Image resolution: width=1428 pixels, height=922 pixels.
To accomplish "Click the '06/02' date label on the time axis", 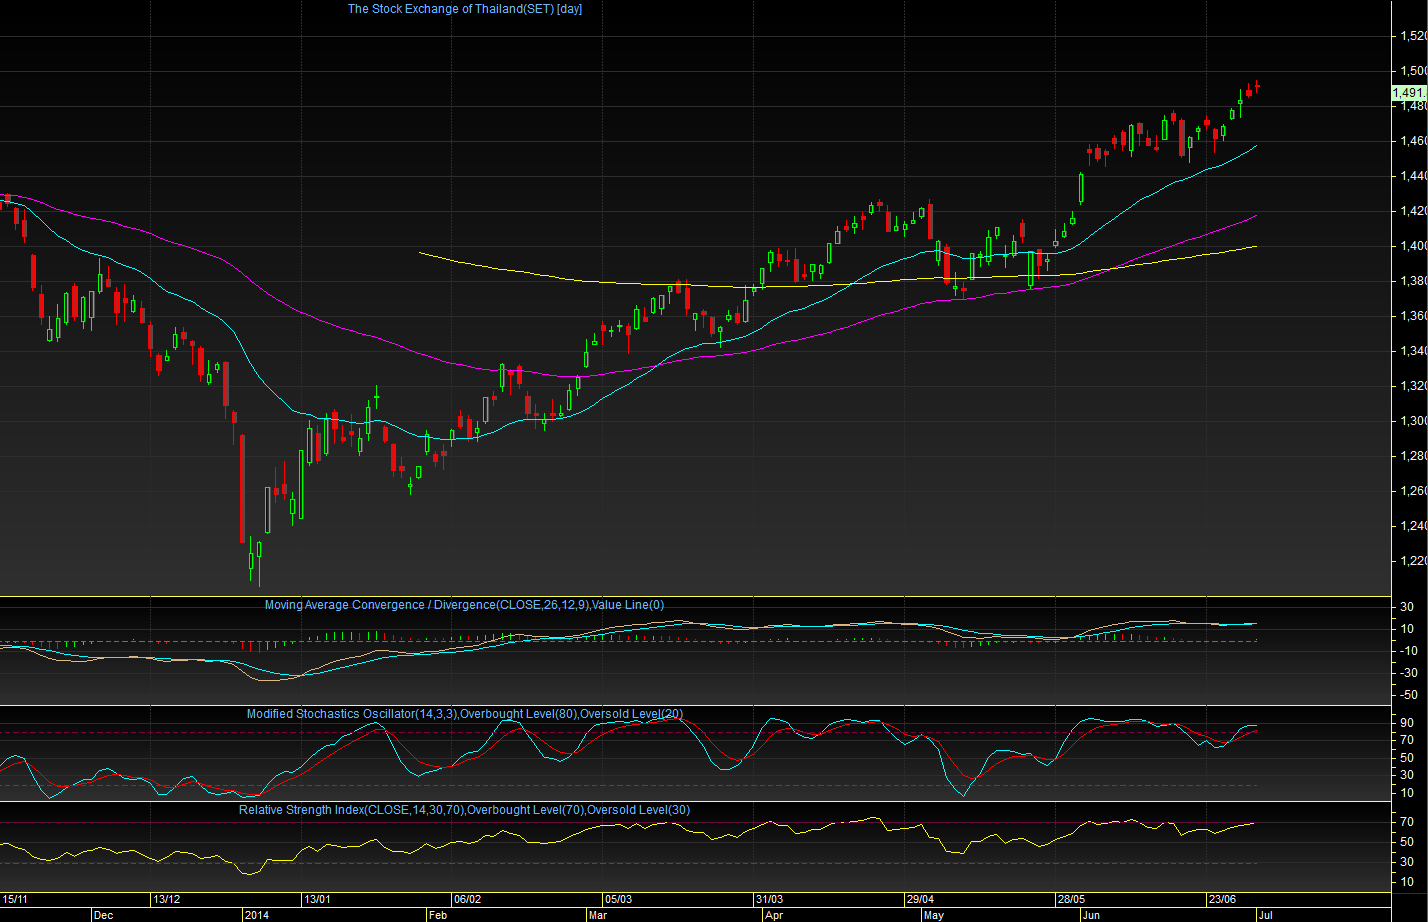I will [468, 898].
